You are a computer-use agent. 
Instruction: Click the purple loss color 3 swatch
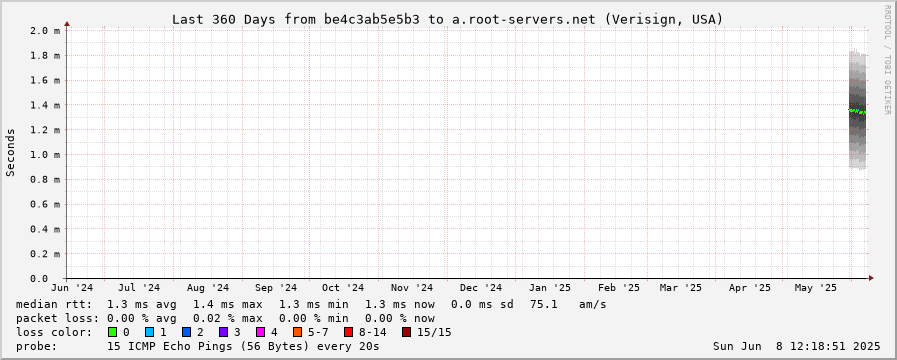pyautogui.click(x=223, y=332)
